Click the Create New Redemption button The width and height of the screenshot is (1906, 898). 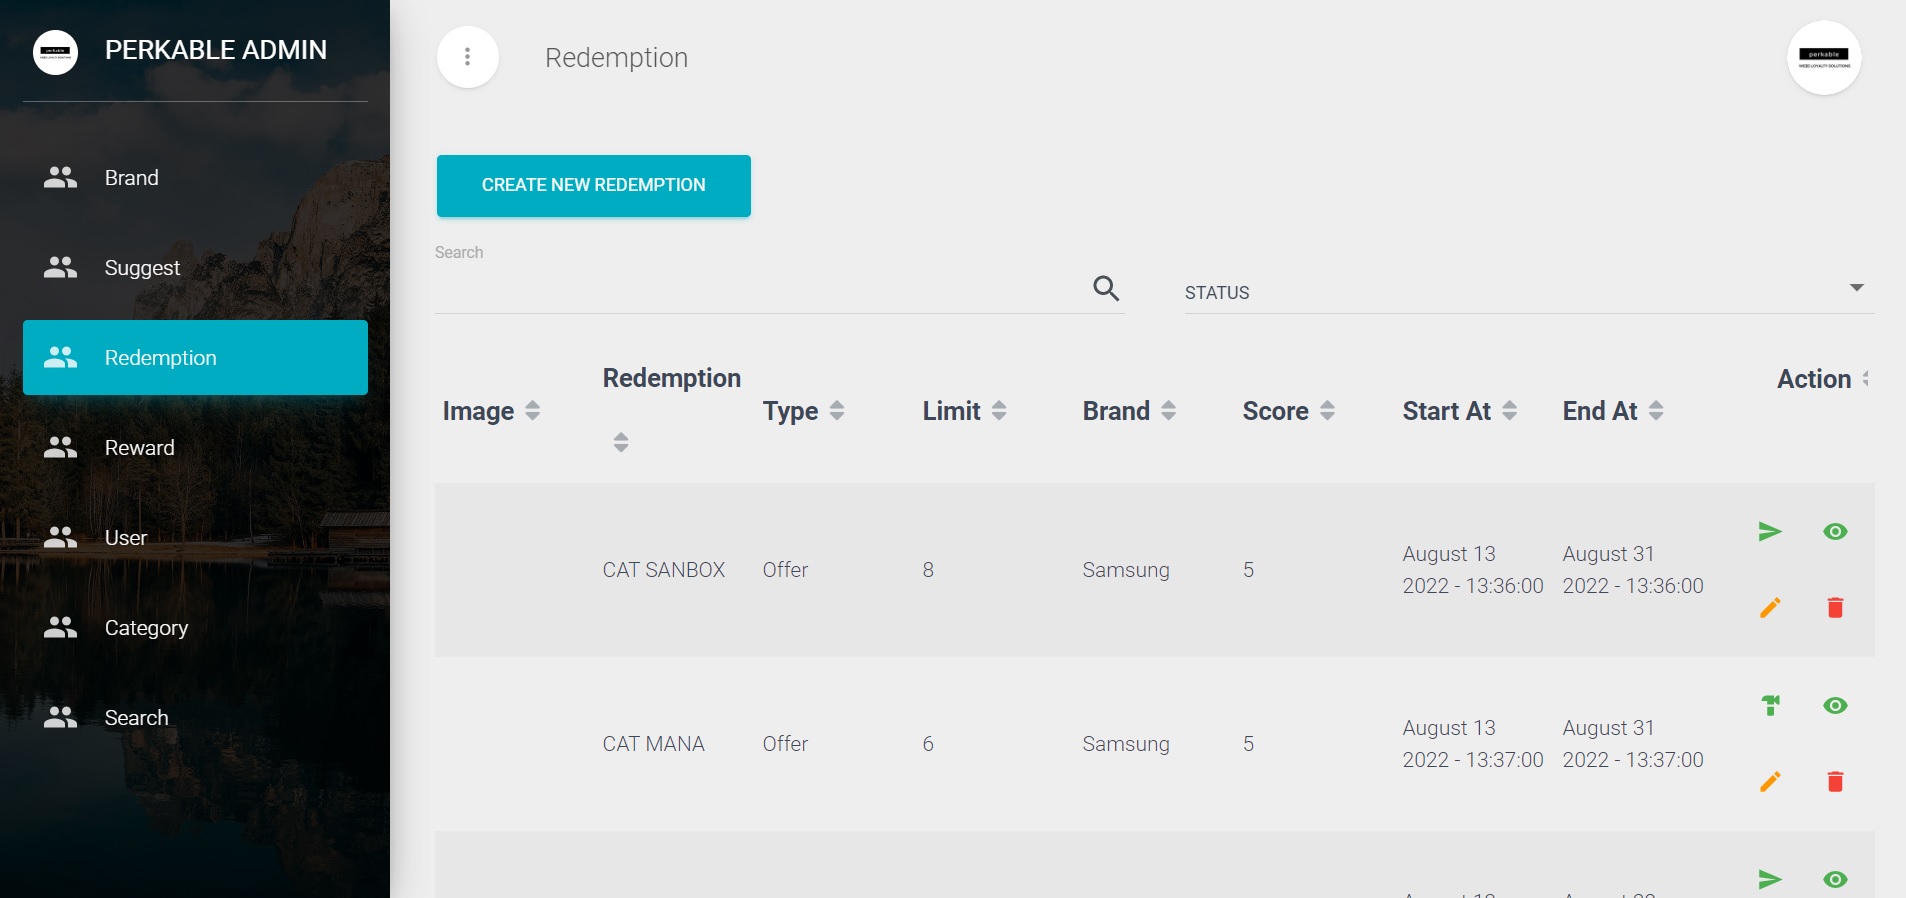[593, 185]
